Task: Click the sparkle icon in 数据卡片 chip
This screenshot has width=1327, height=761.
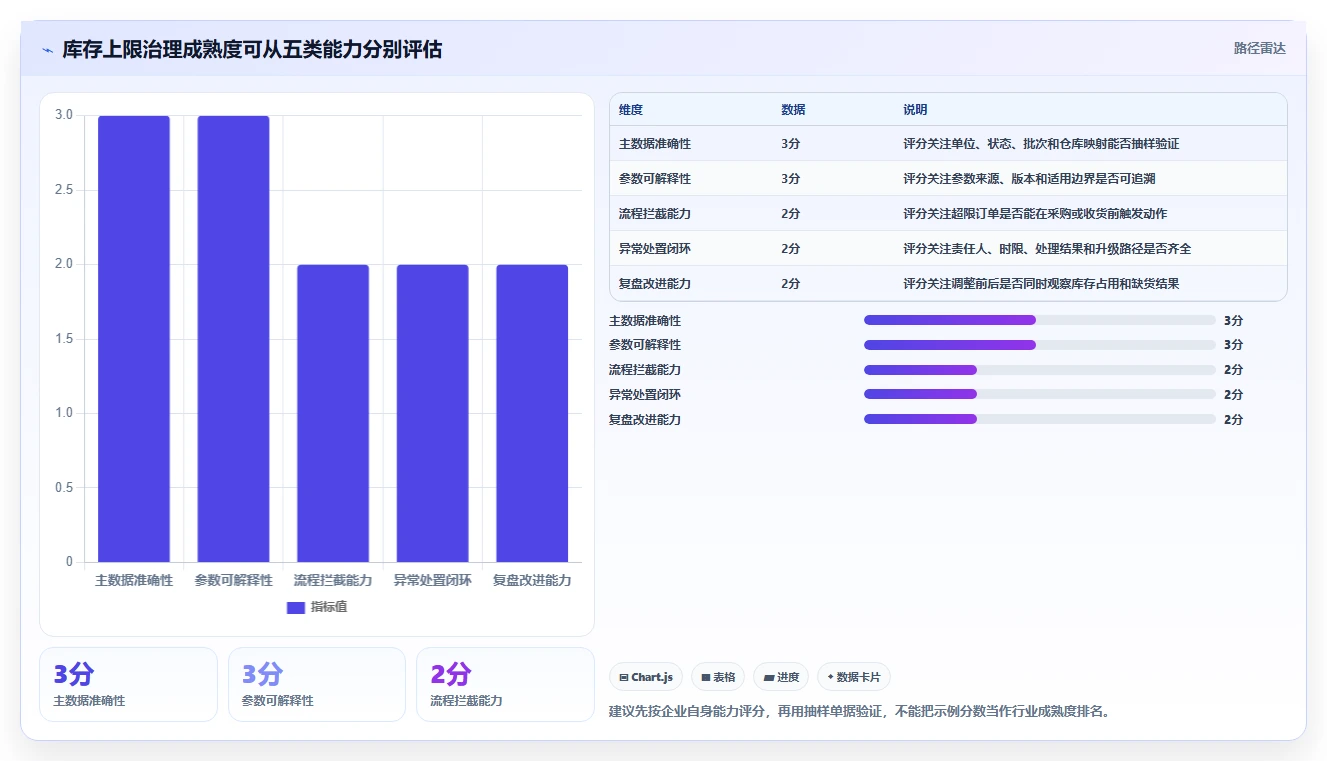Action: [830, 677]
